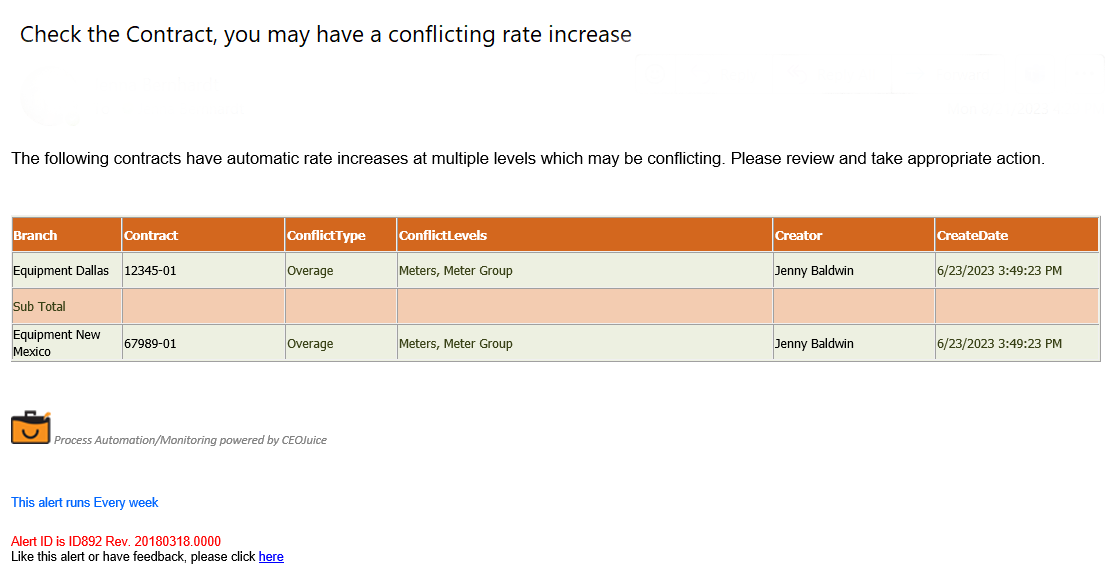Screen dimensions: 1114x575
Task: Click the CreateDate column header
Action: click(972, 236)
